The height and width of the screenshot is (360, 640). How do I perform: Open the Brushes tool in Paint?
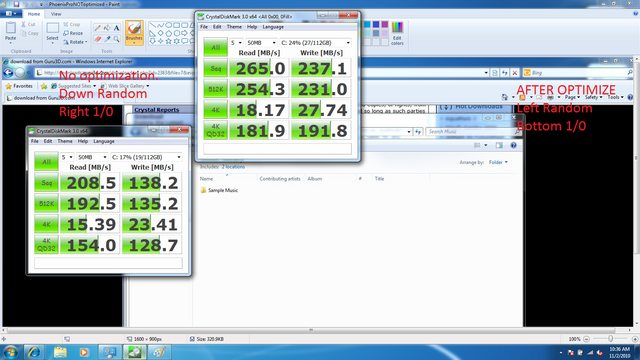point(134,32)
